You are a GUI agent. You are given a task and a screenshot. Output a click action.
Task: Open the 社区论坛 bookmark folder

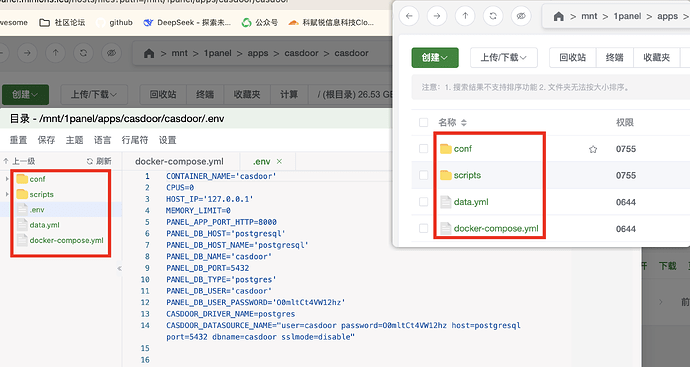click(x=62, y=22)
